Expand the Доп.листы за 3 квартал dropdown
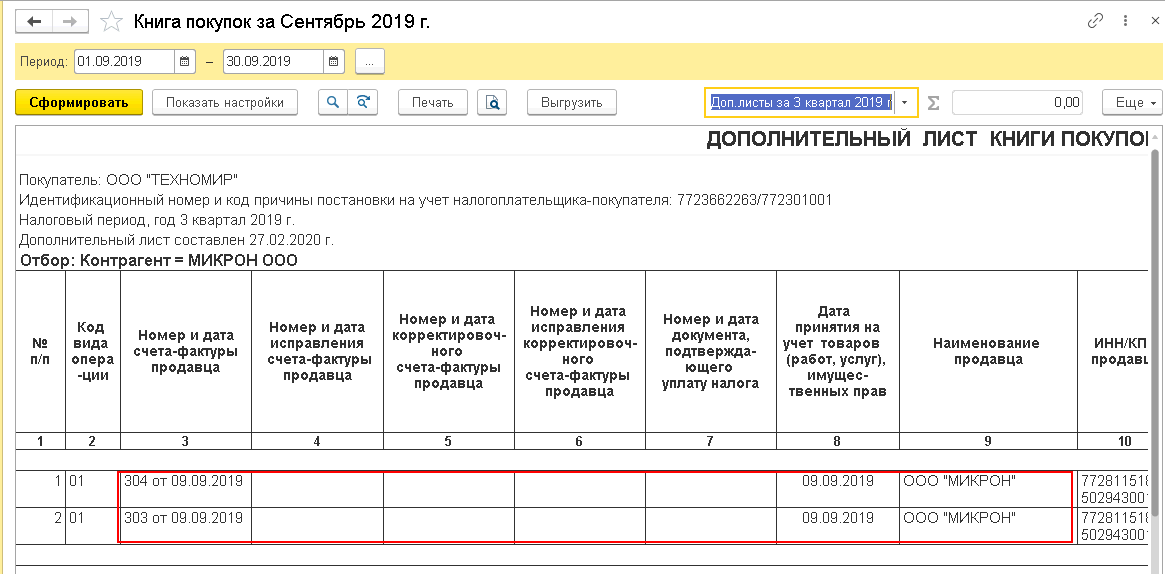Screen dimensions: 1165x574 click(905, 102)
